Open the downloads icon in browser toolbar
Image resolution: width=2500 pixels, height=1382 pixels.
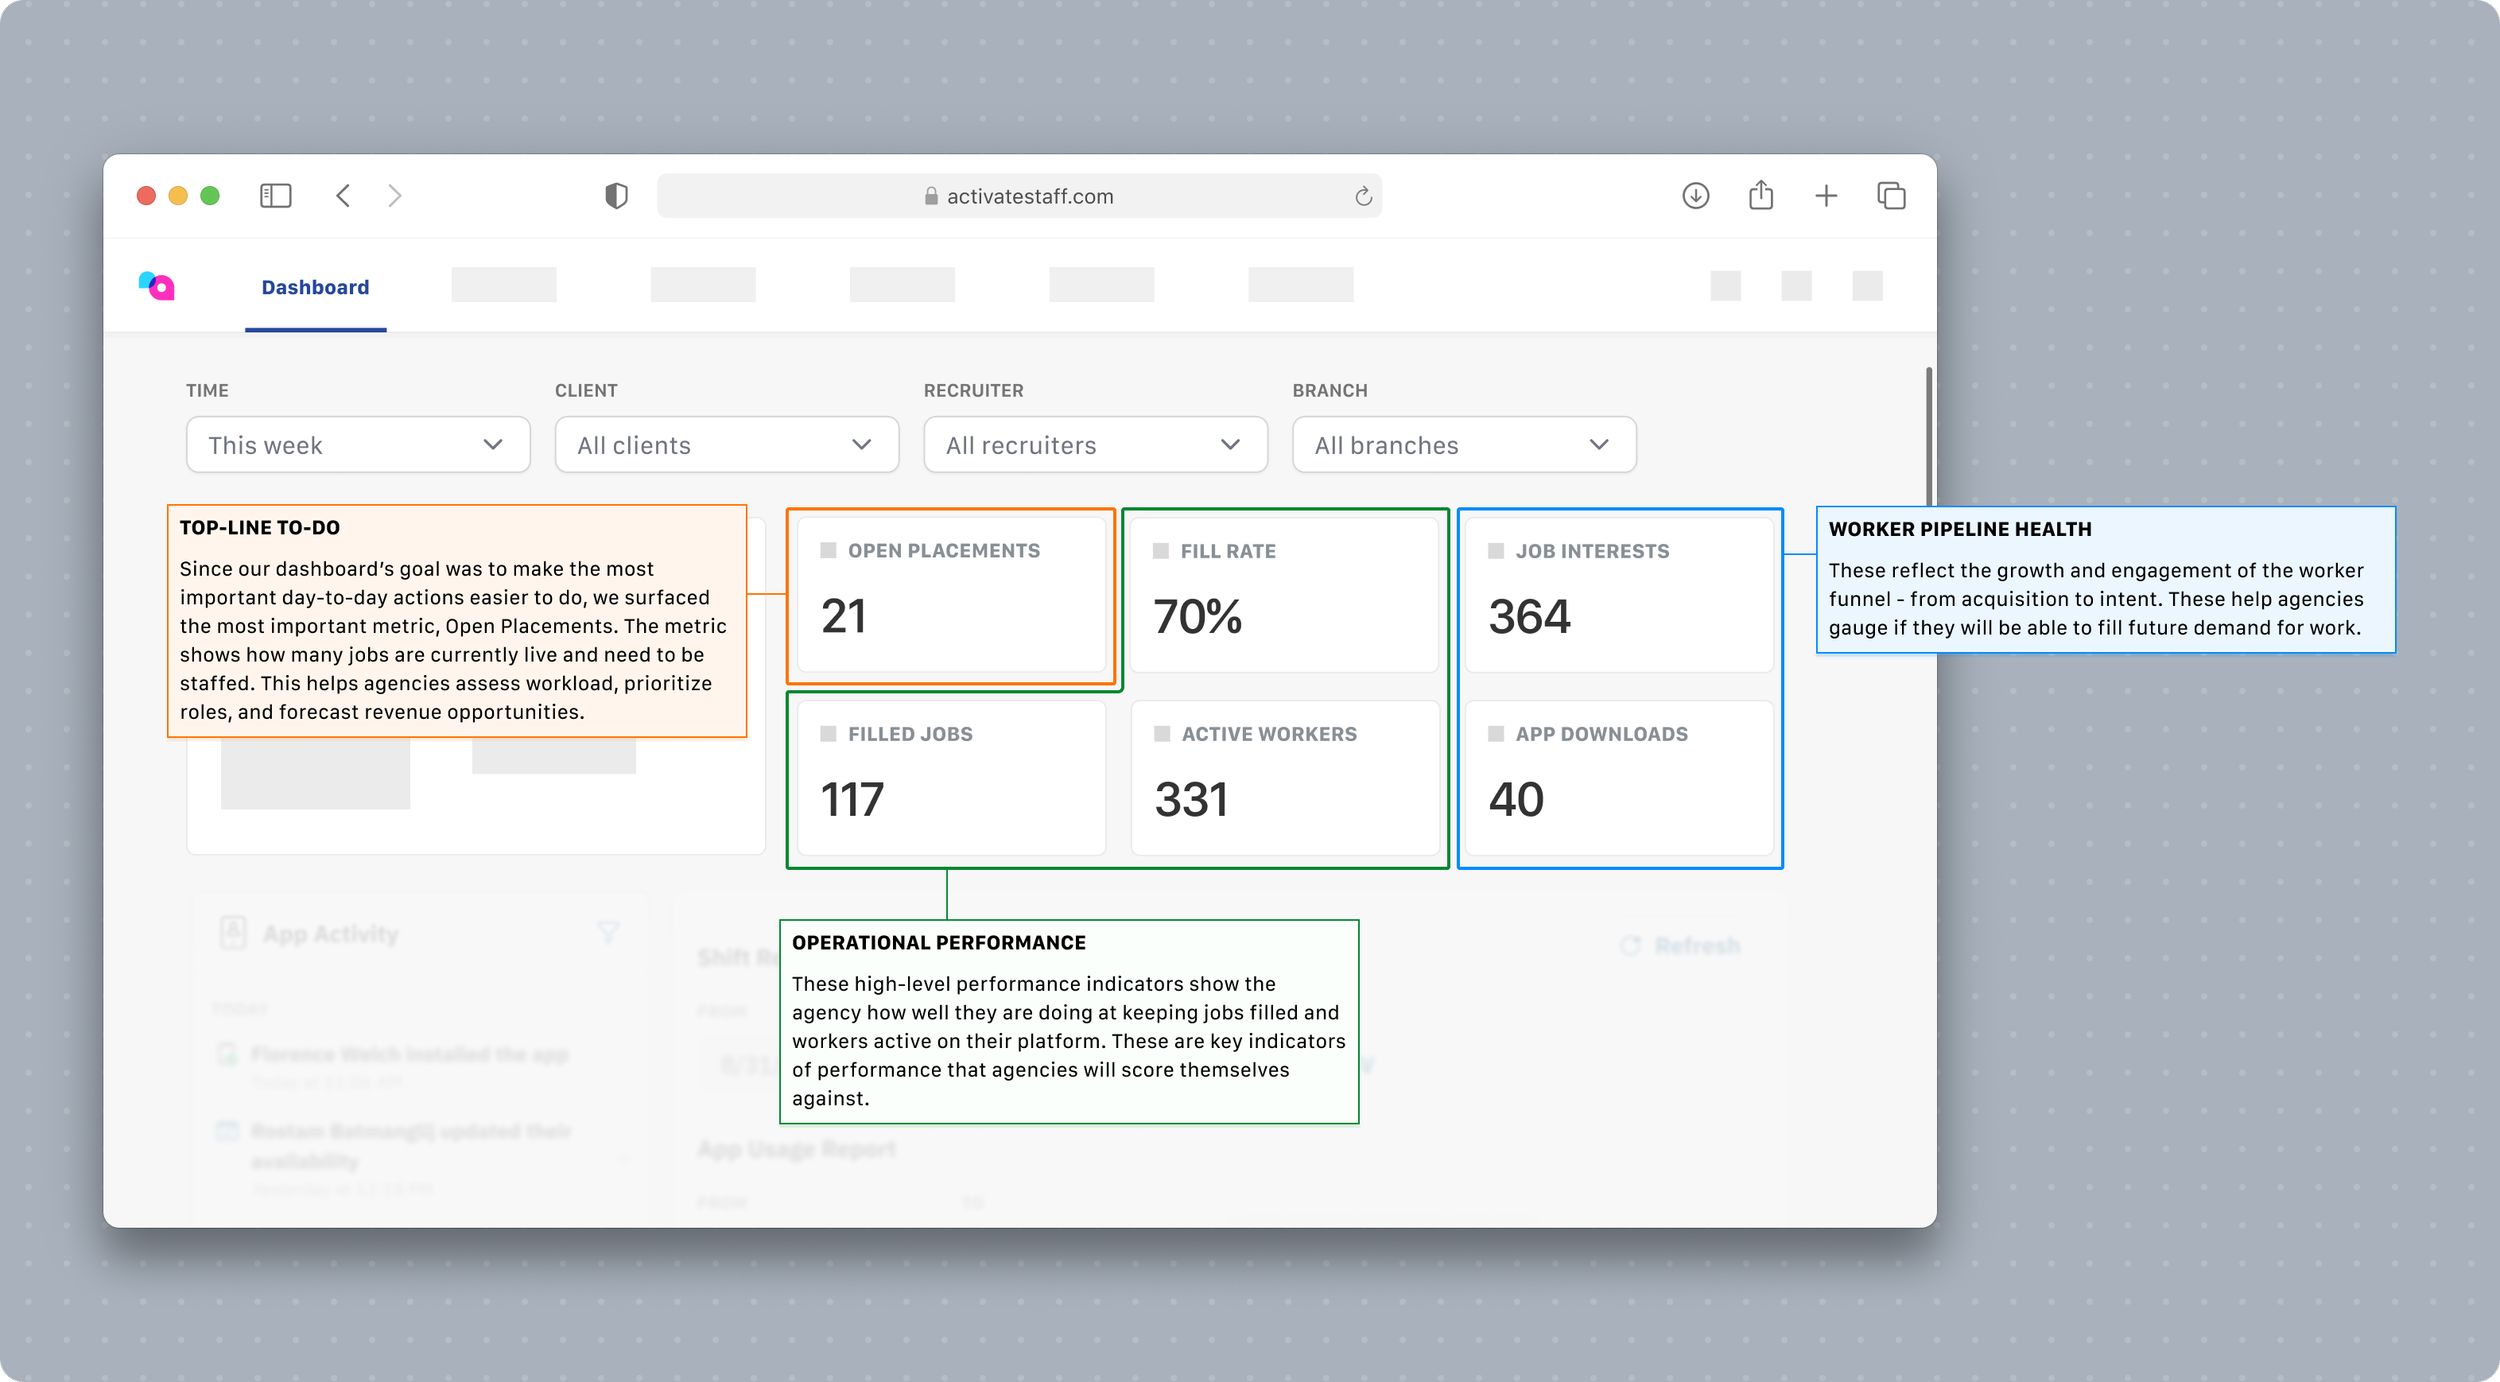tap(1695, 196)
